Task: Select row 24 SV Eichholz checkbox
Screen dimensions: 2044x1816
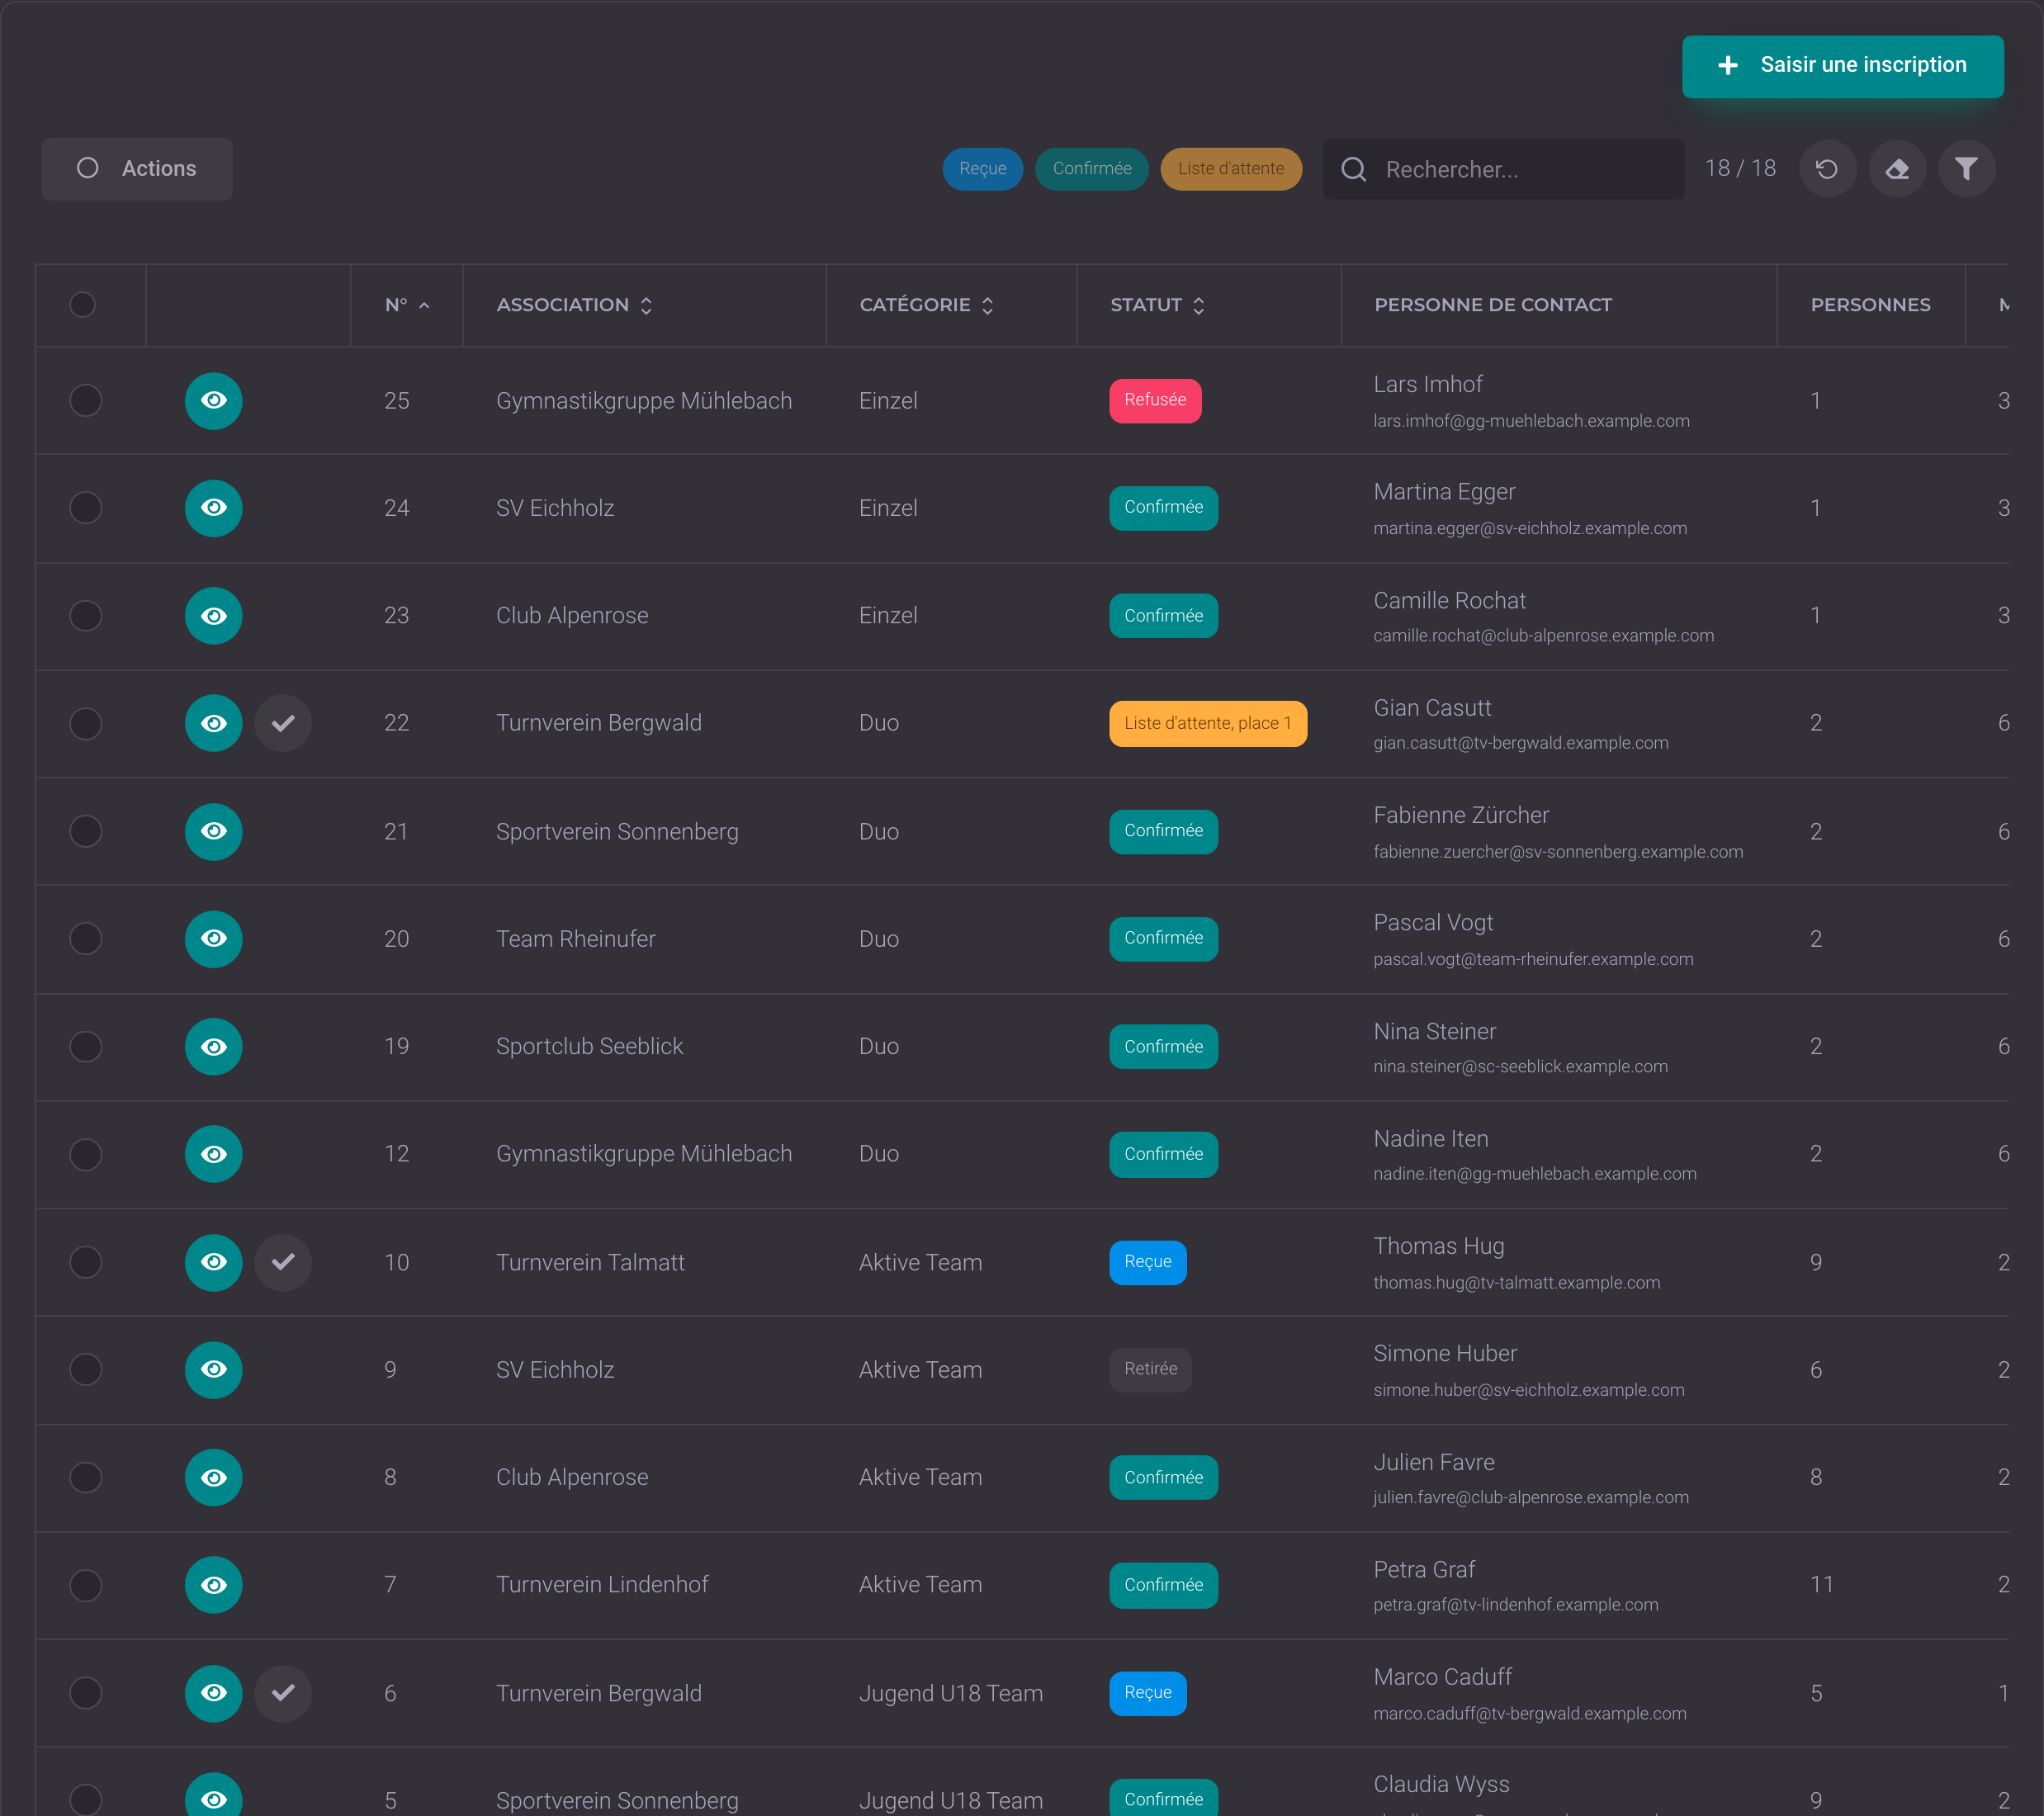Action: click(86, 508)
